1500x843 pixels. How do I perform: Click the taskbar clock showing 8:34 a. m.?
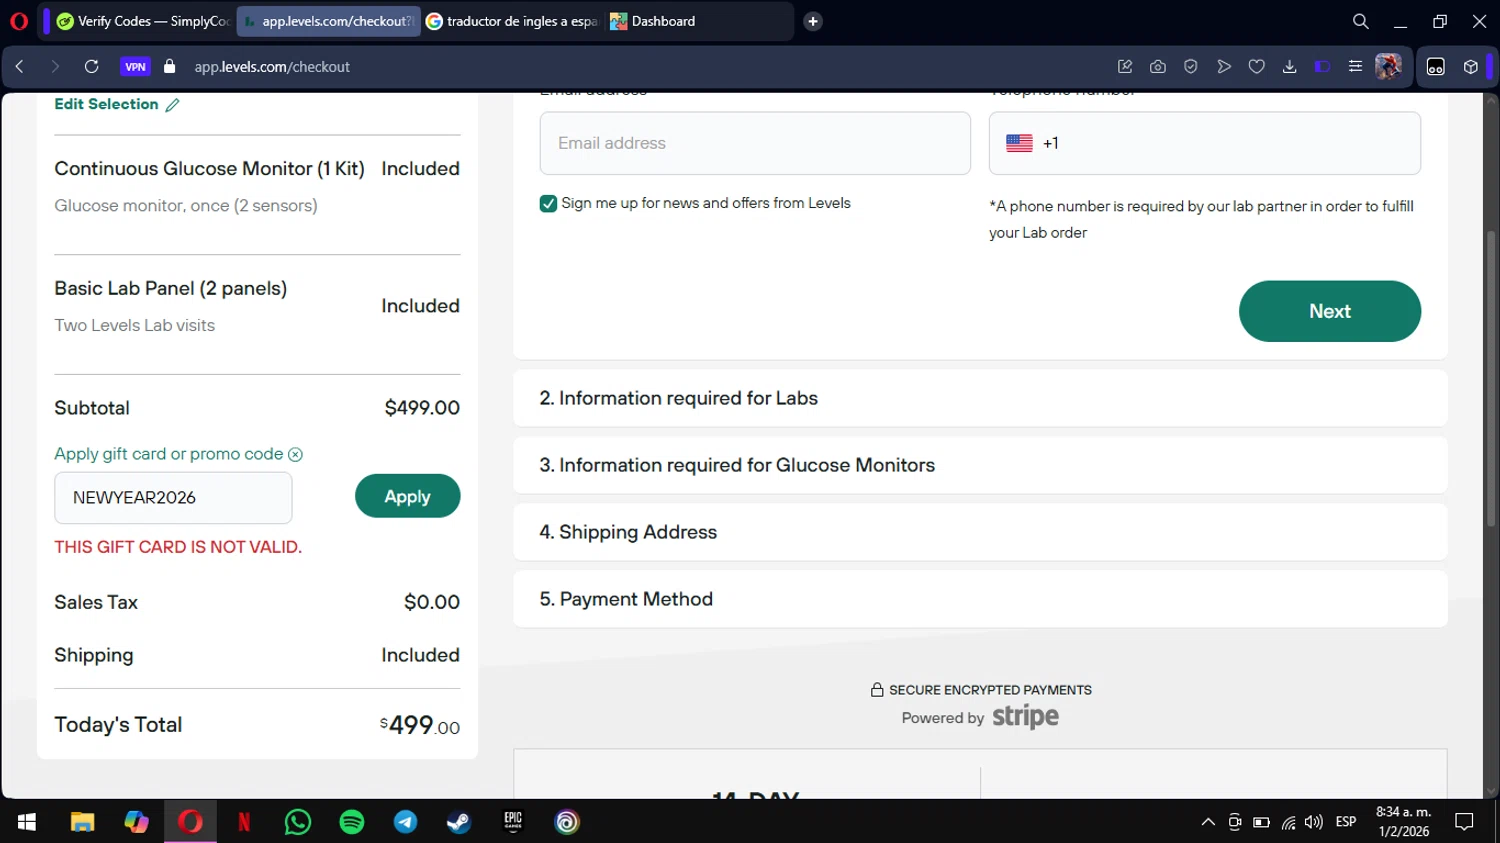tap(1403, 822)
